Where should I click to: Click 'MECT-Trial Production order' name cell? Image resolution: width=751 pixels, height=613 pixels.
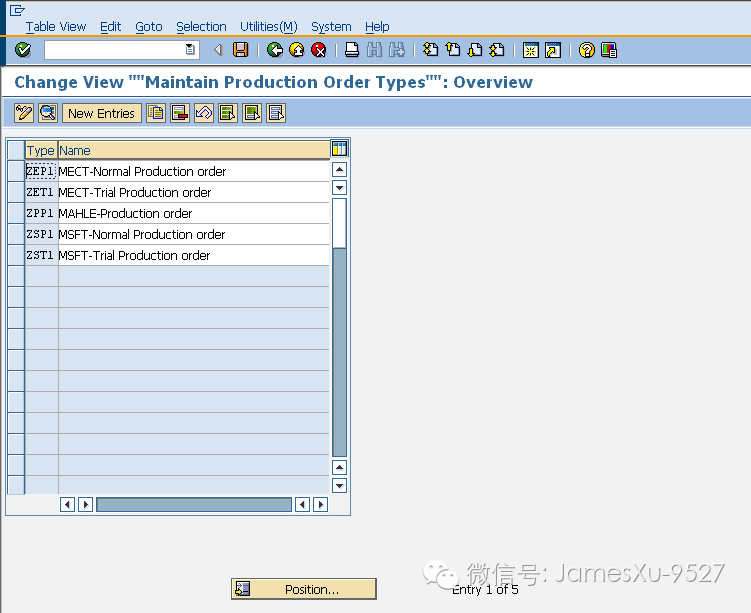point(193,192)
